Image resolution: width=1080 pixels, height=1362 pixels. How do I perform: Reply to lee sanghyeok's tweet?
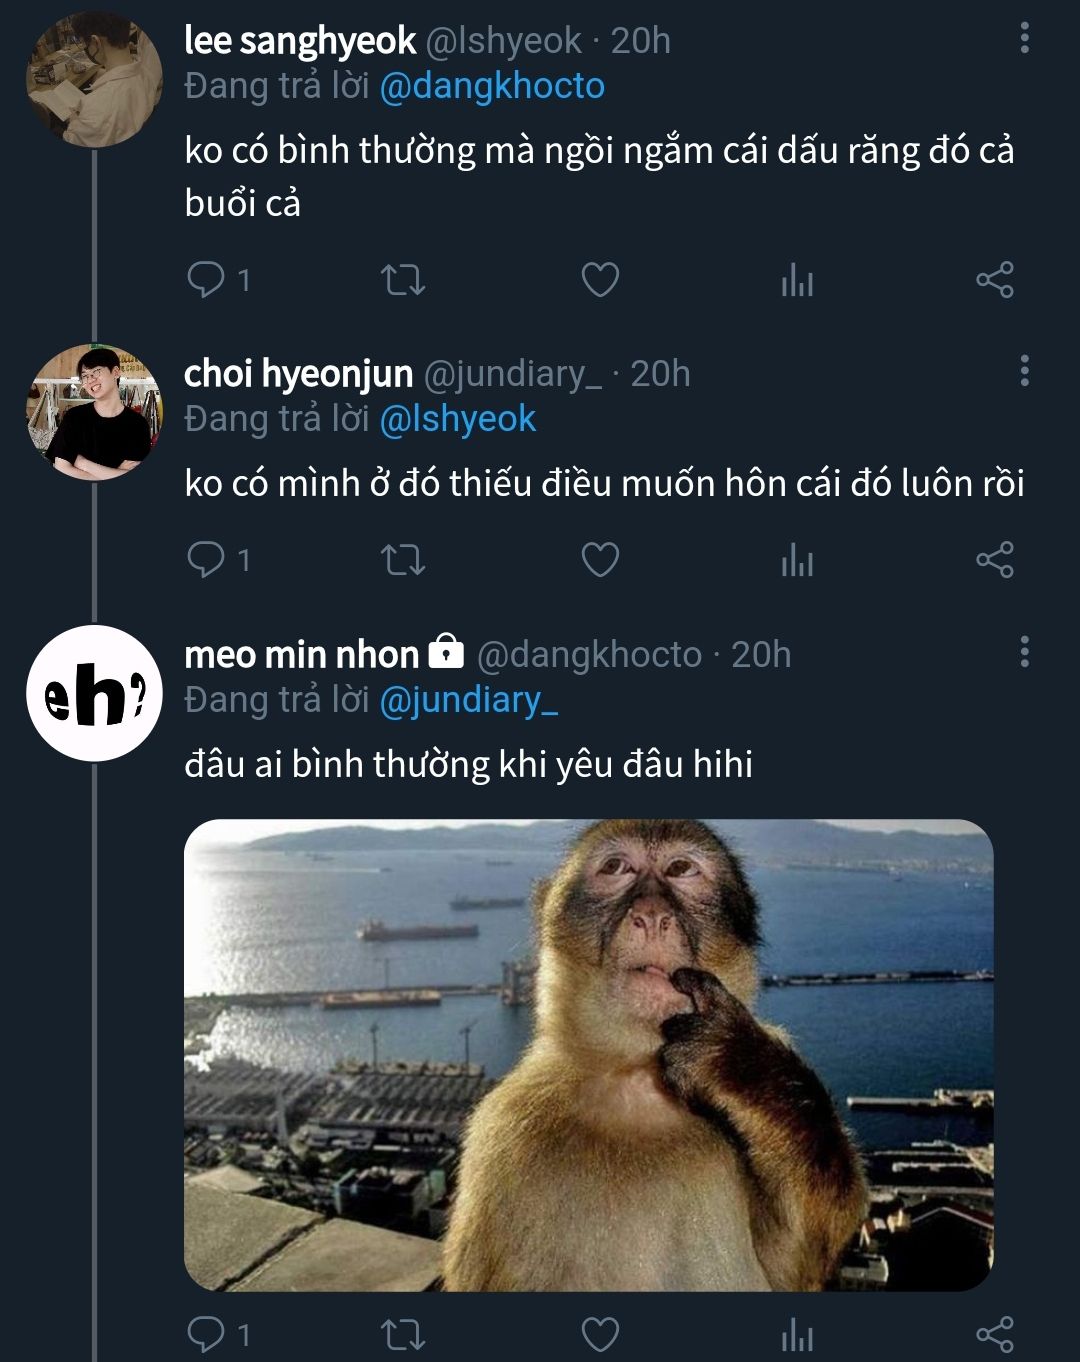click(206, 279)
